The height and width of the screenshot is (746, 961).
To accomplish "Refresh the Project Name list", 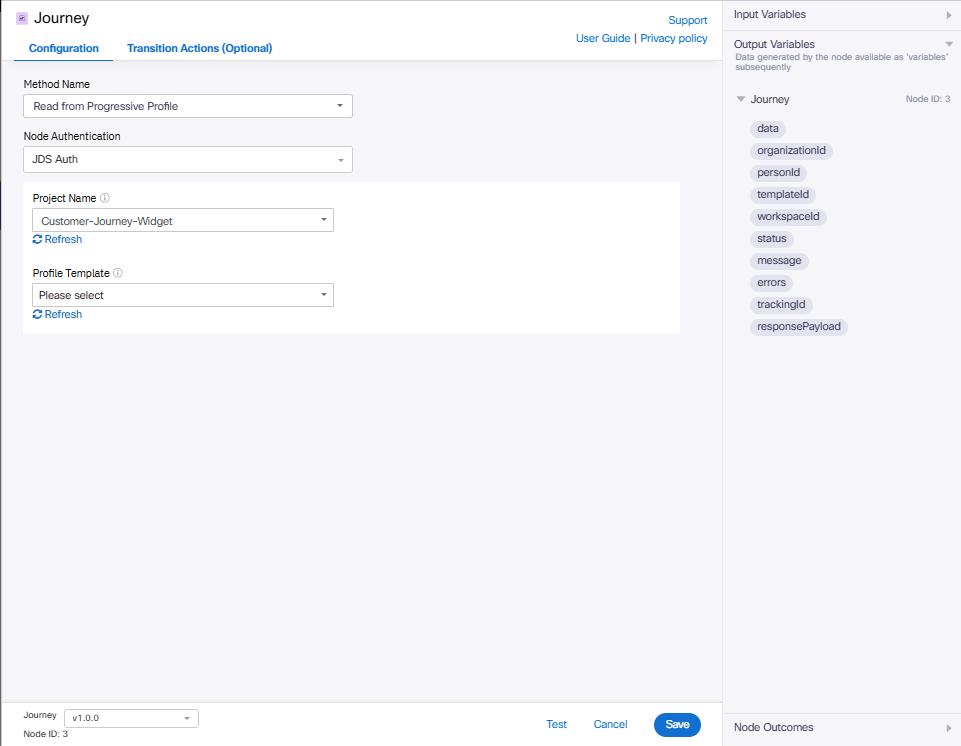I will point(57,239).
